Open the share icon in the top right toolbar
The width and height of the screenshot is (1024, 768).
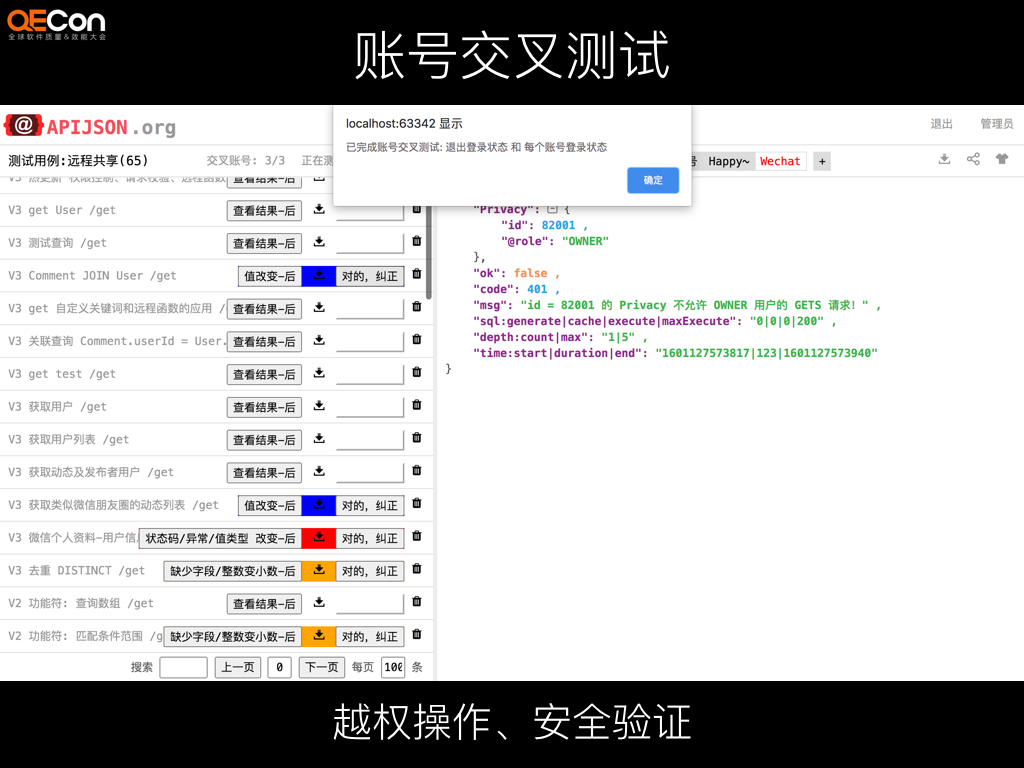(972, 158)
